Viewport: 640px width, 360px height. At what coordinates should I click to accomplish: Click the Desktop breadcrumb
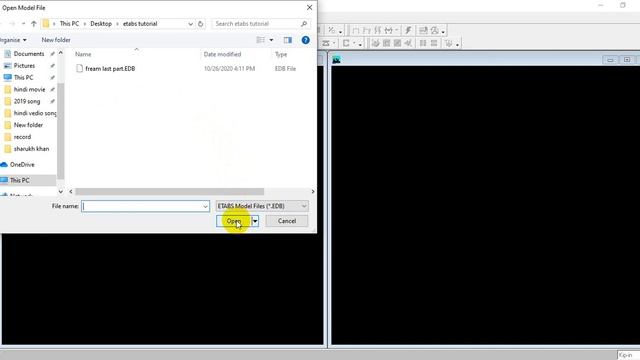(101, 24)
